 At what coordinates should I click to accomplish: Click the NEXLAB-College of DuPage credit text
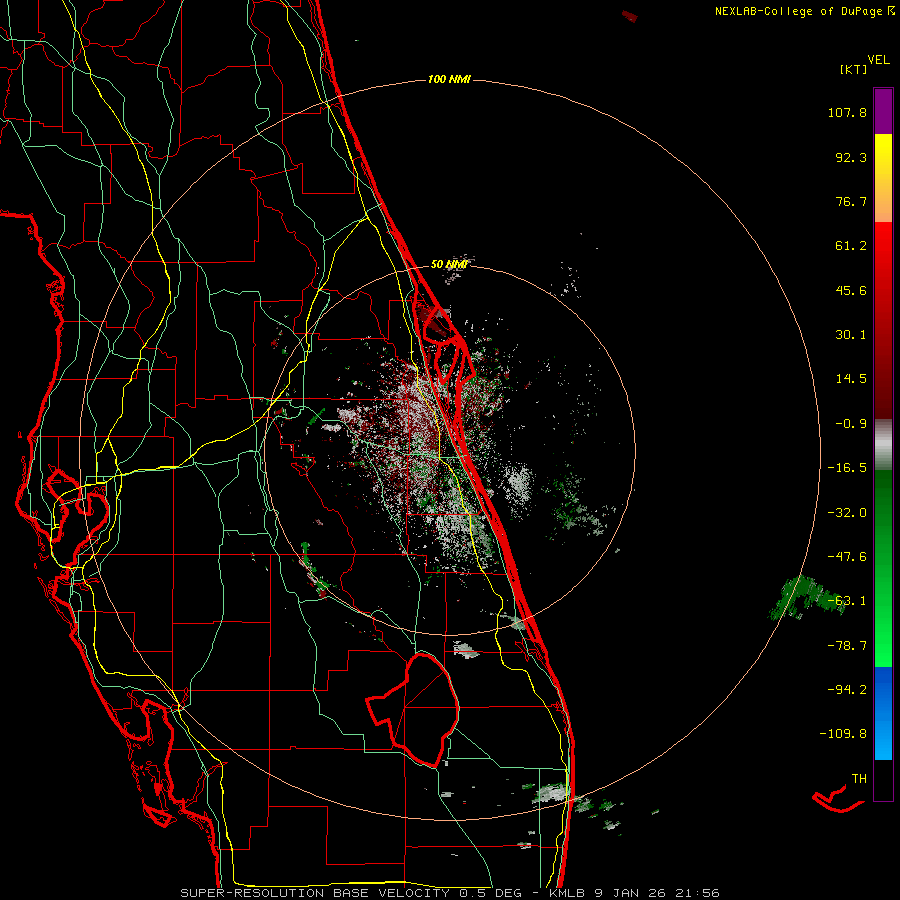tap(798, 11)
